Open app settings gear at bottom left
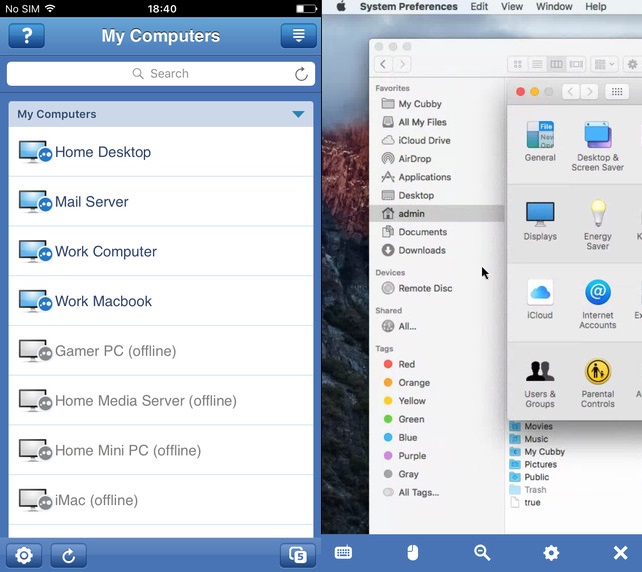The height and width of the screenshot is (572, 642). (x=24, y=556)
